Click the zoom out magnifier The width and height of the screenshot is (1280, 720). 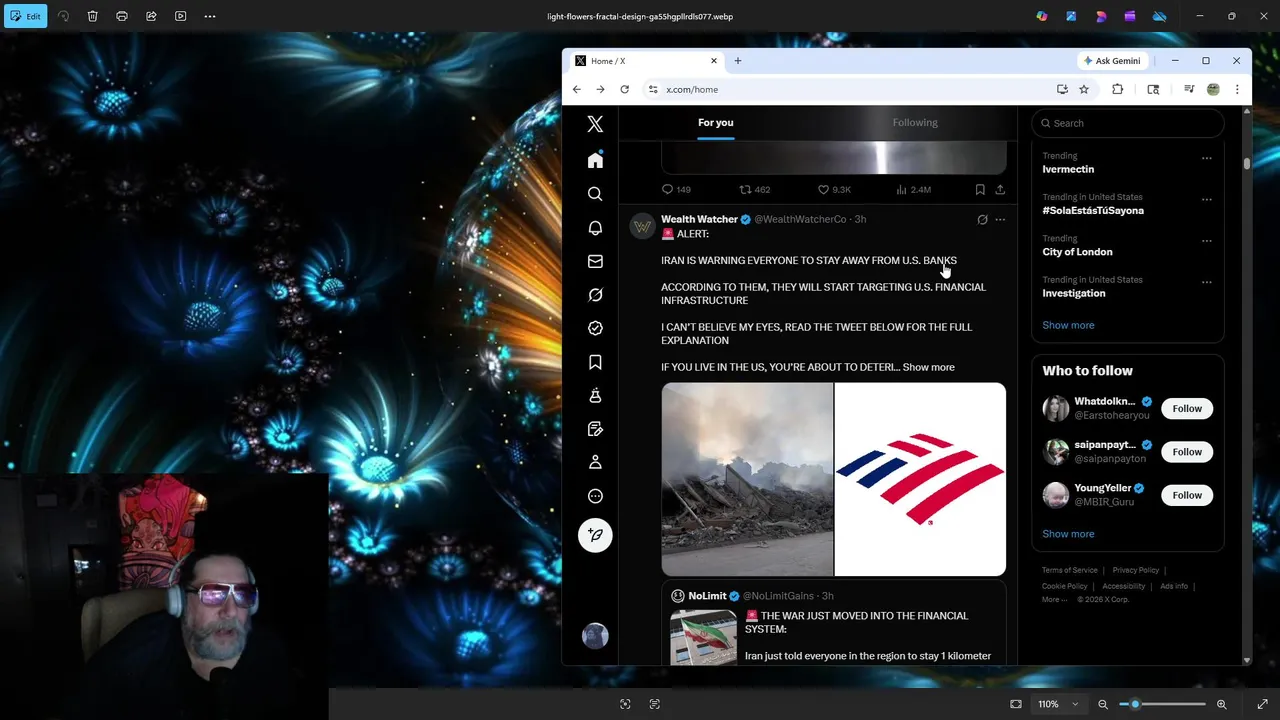point(1103,704)
